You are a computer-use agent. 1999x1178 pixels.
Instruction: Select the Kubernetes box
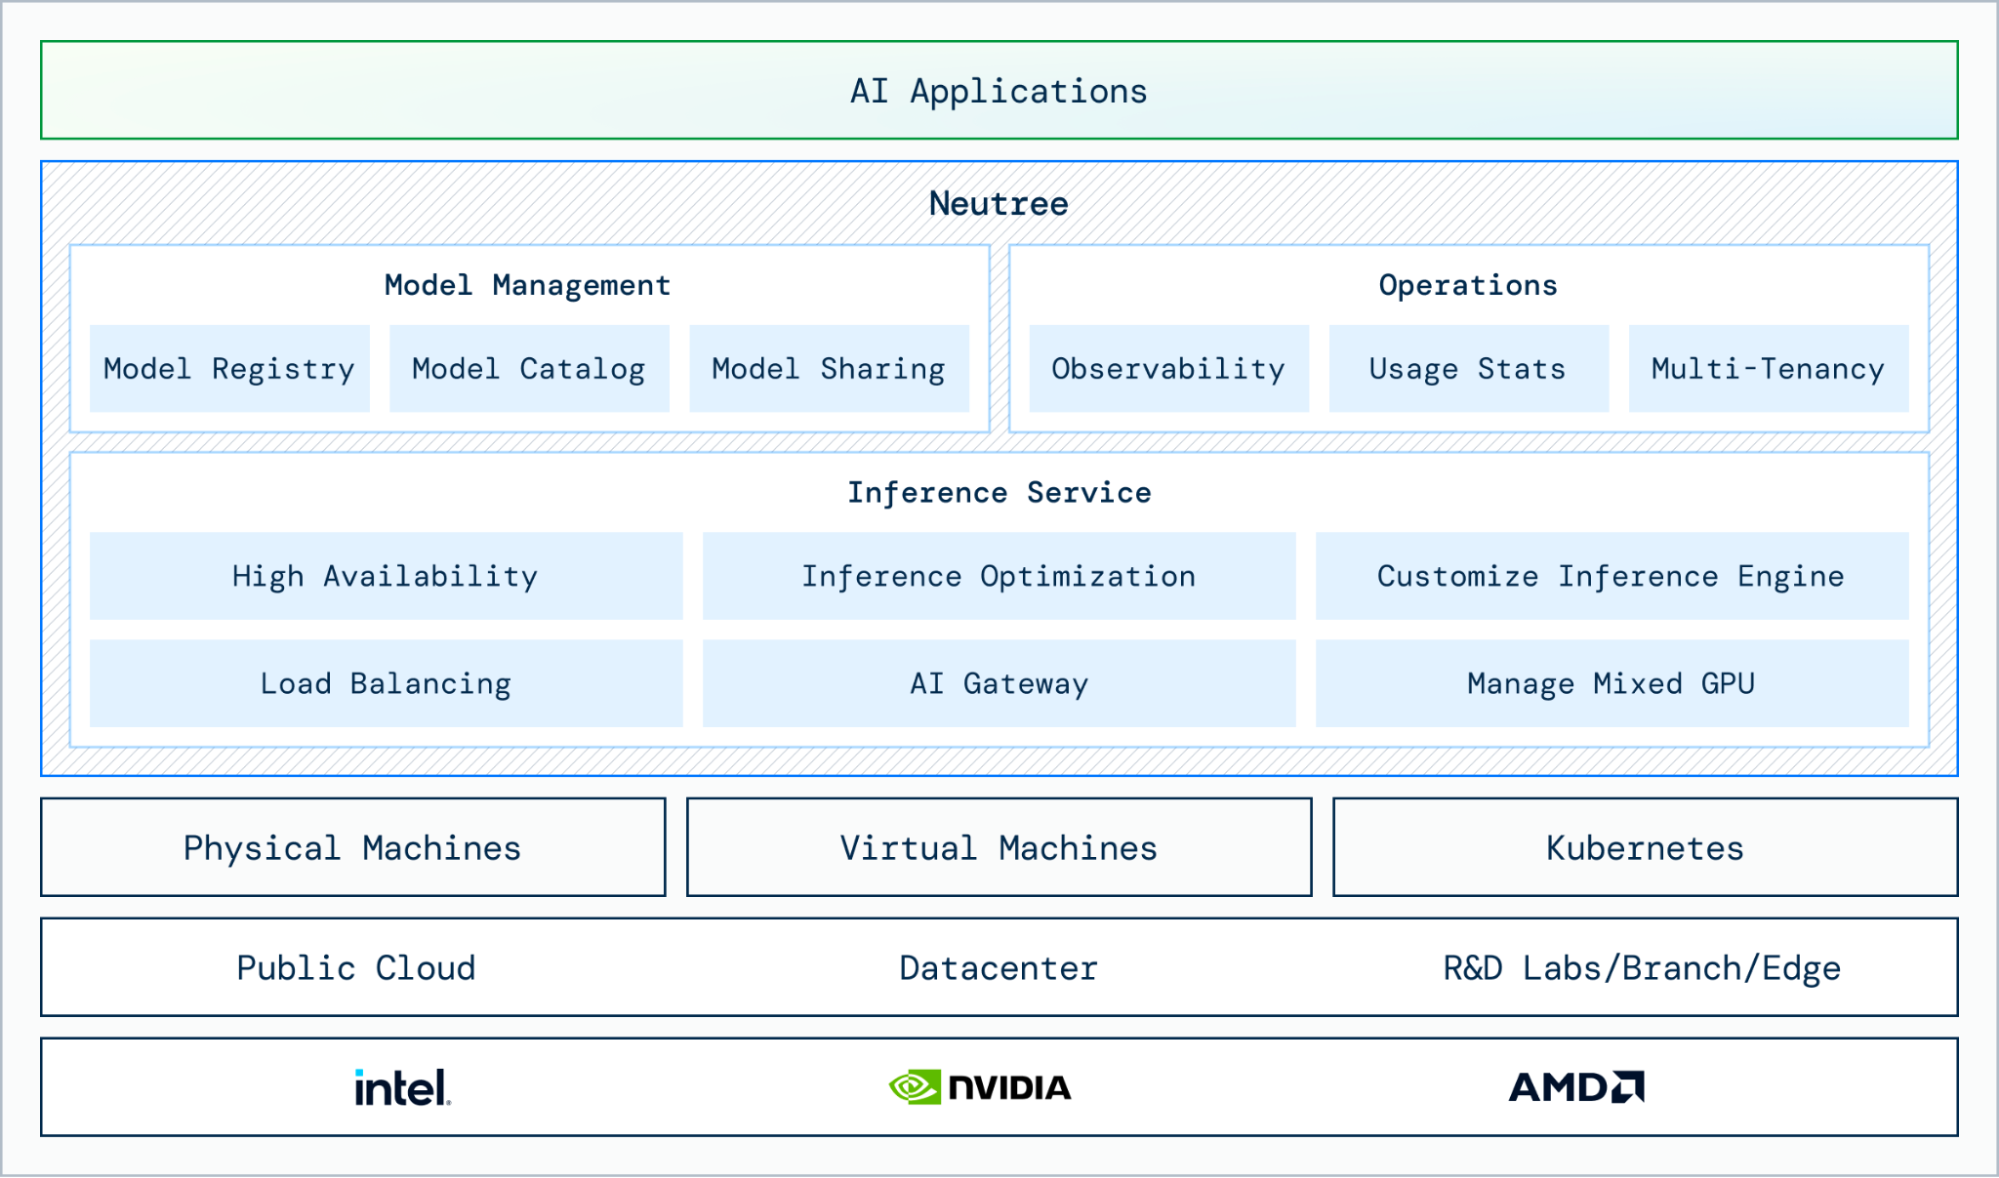[x=1644, y=848]
